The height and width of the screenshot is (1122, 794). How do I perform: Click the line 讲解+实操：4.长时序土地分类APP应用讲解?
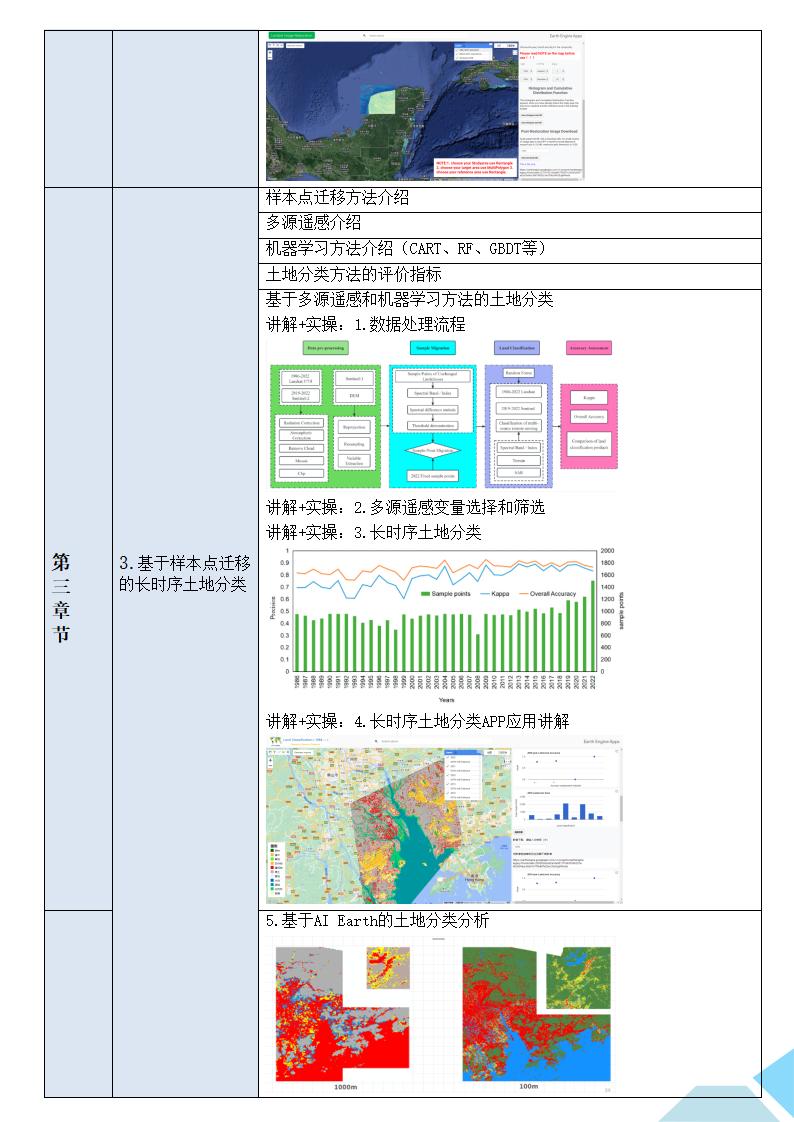tap(418, 721)
